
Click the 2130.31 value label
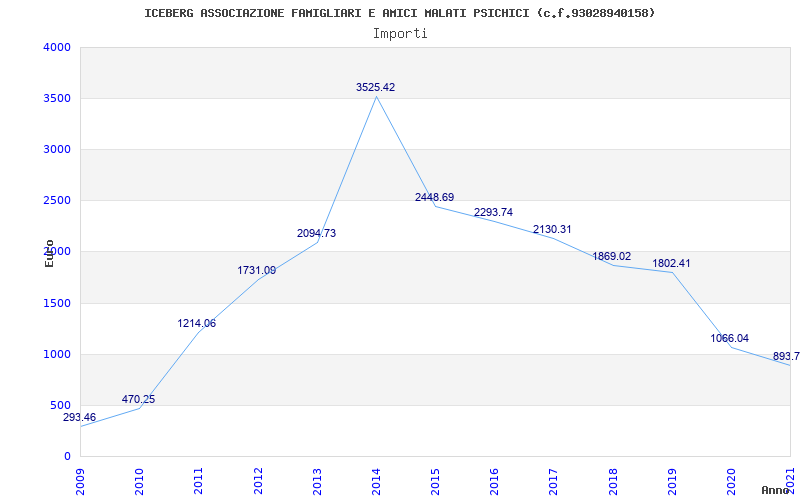point(553,229)
